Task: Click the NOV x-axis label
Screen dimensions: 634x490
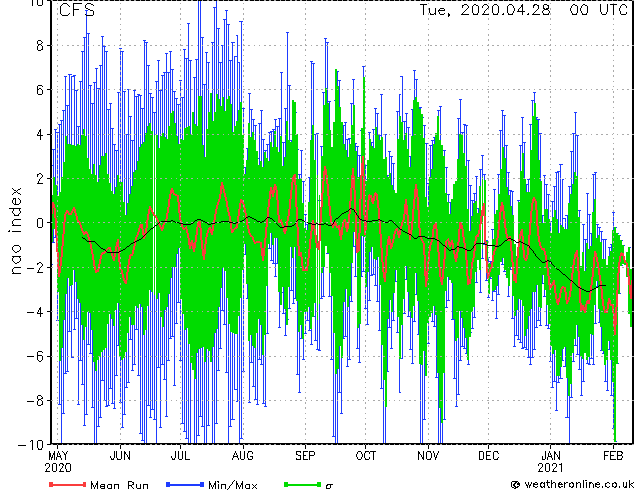Action: tap(428, 456)
